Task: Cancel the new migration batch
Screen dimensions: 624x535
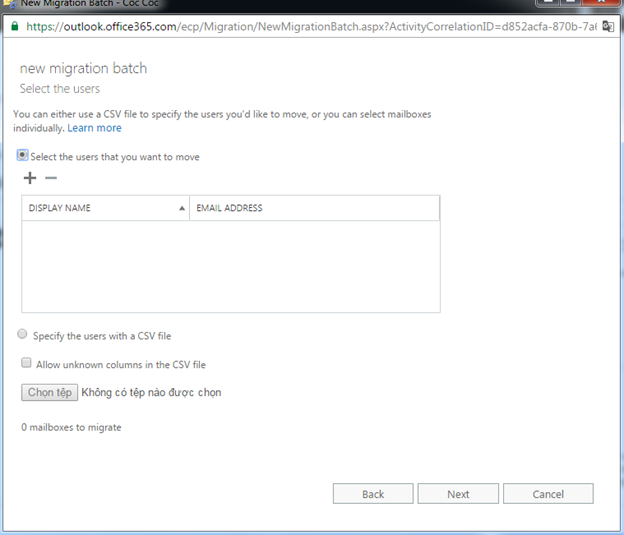Action: 548,494
